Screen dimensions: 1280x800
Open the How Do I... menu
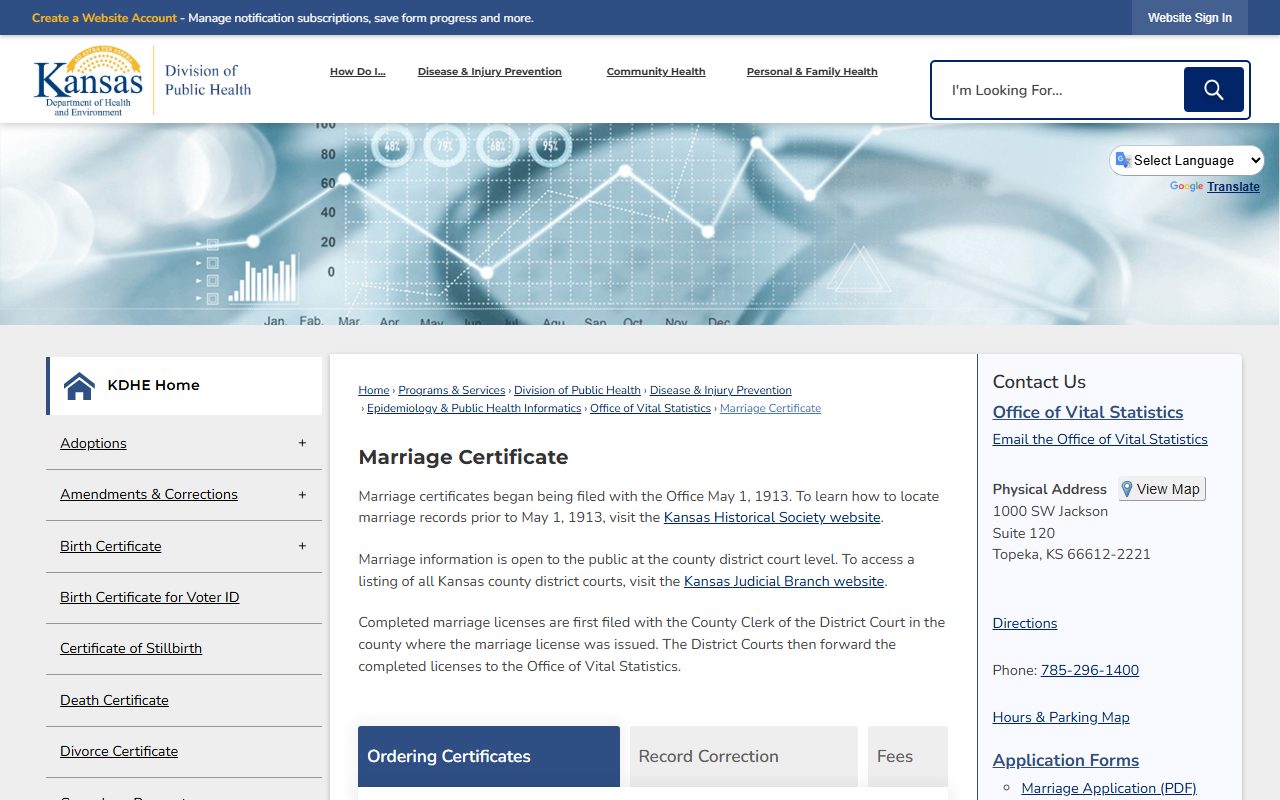(x=357, y=72)
